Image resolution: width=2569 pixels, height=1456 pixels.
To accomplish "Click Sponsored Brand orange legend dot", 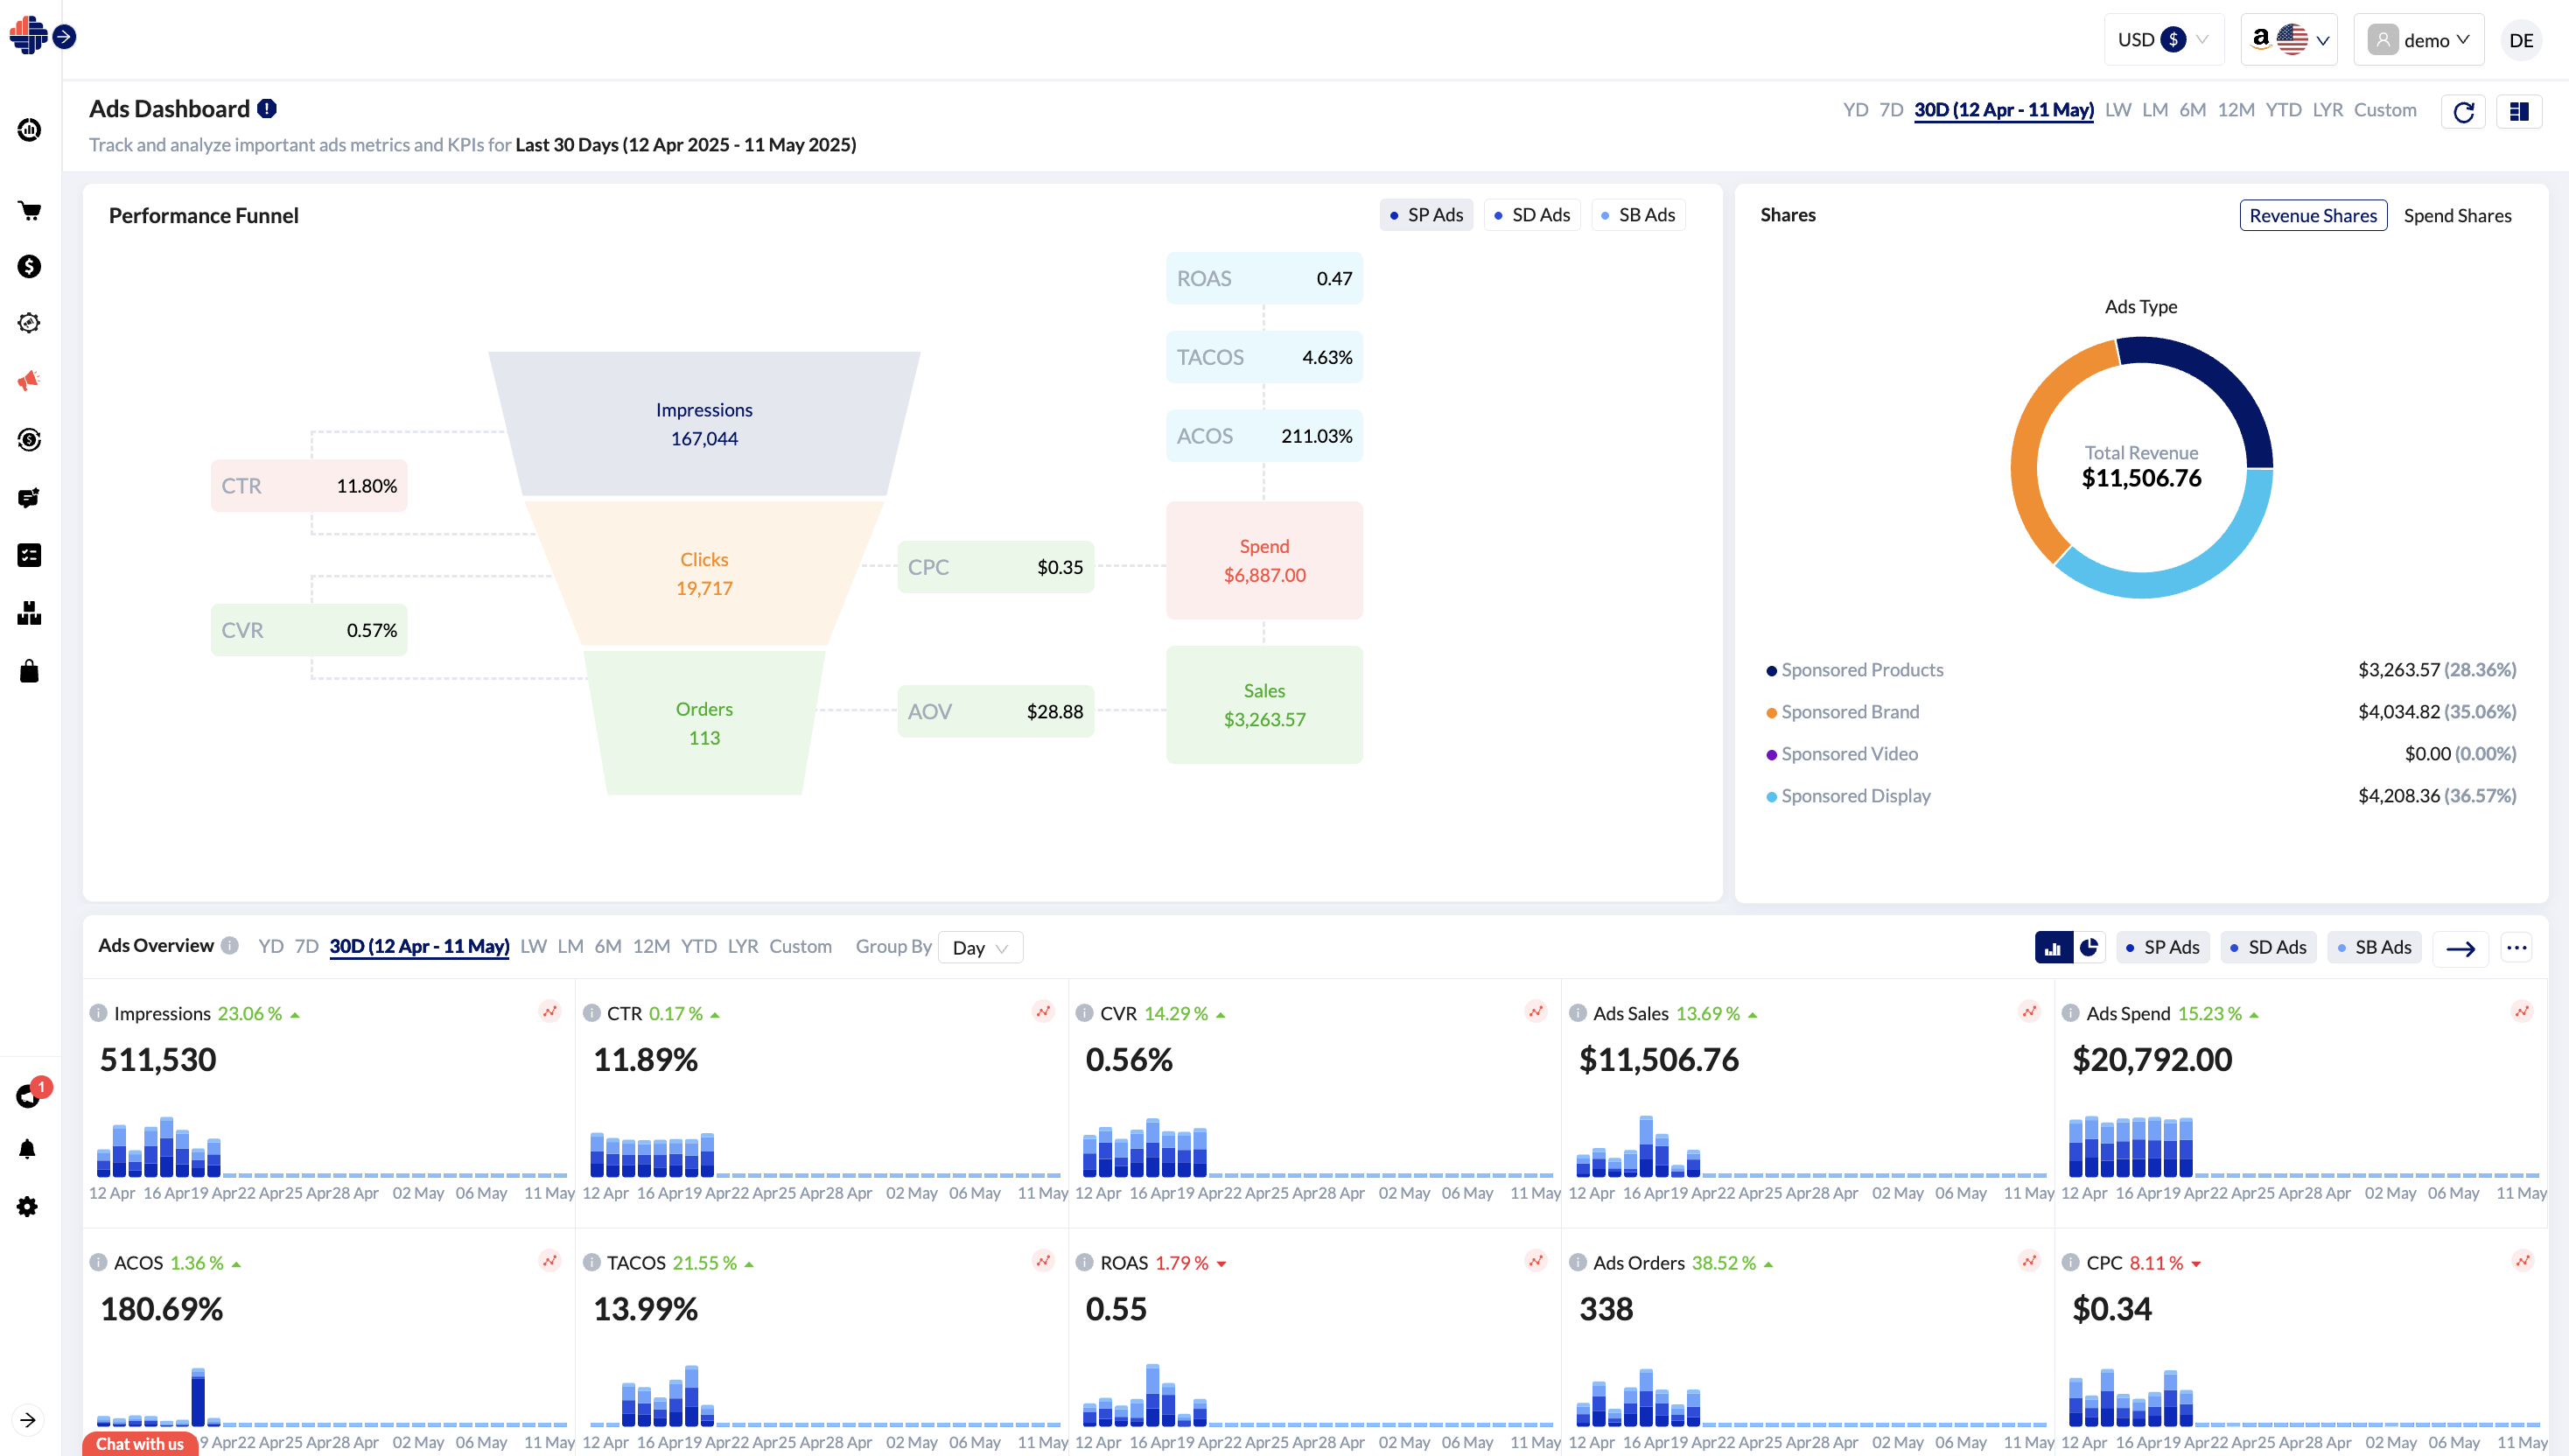I will tap(1771, 713).
